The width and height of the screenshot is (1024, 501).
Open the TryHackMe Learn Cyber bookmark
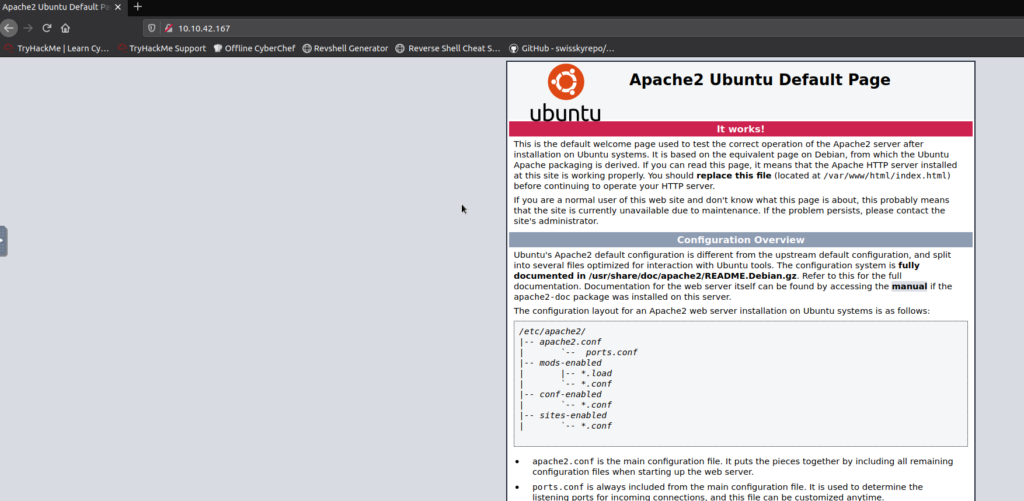point(56,48)
